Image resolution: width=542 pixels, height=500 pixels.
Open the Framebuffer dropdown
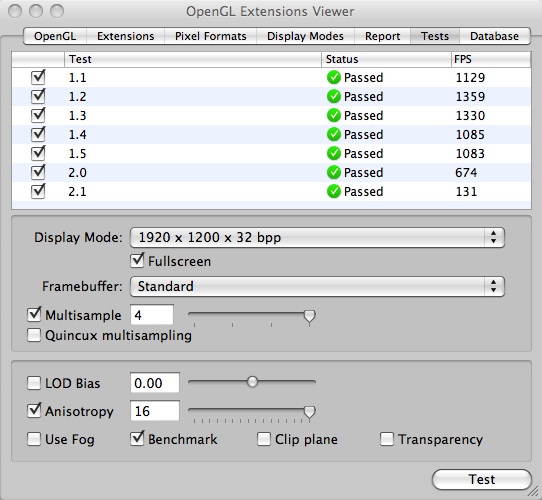317,286
